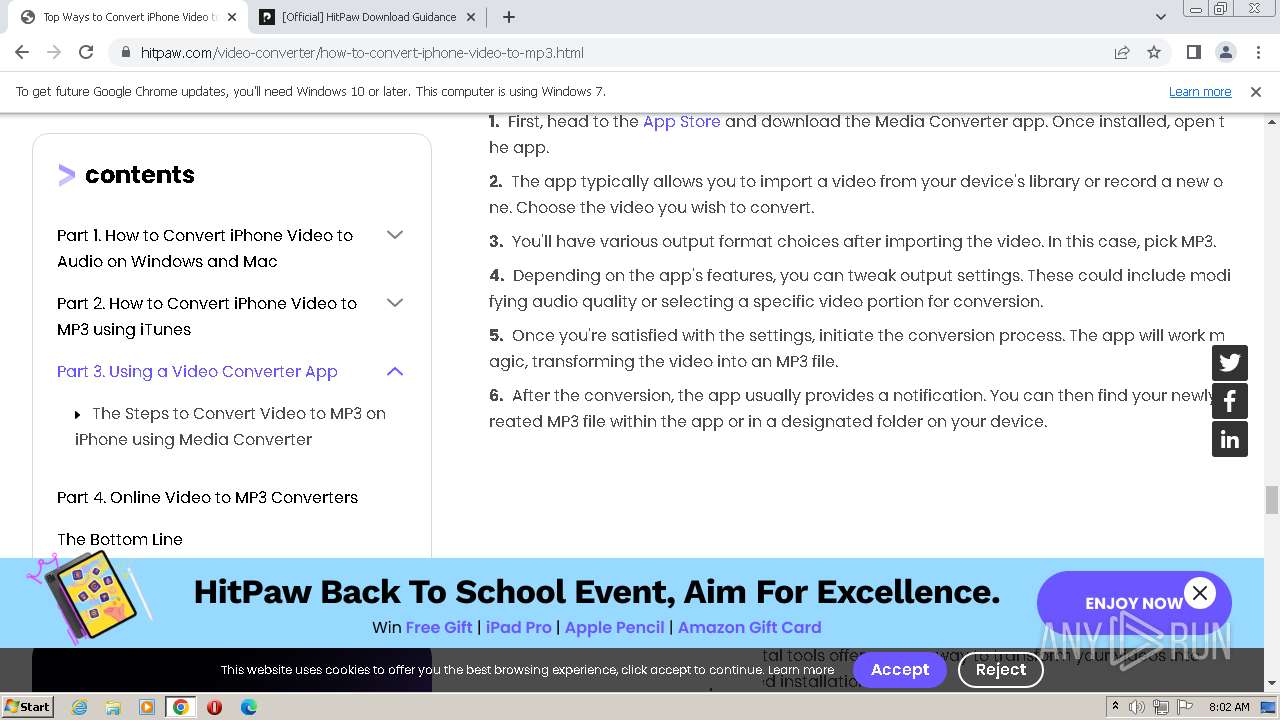Viewport: 1280px width, 720px height.
Task: Share this page icon in address bar
Action: (x=1122, y=52)
